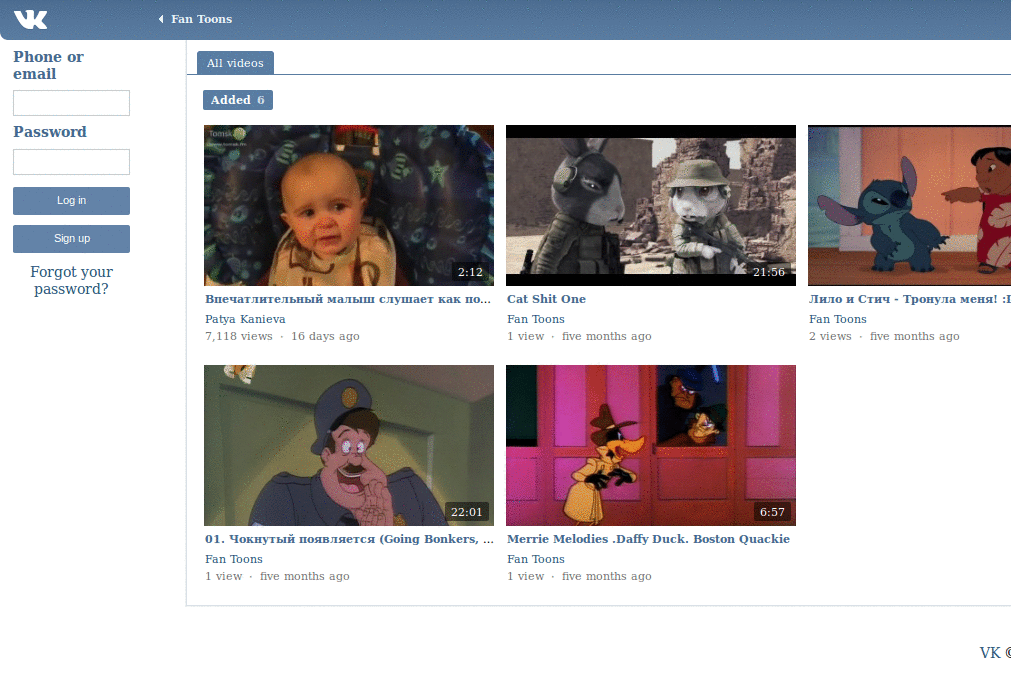Select the All videos tab
This screenshot has width=1024, height=677.
tap(235, 63)
